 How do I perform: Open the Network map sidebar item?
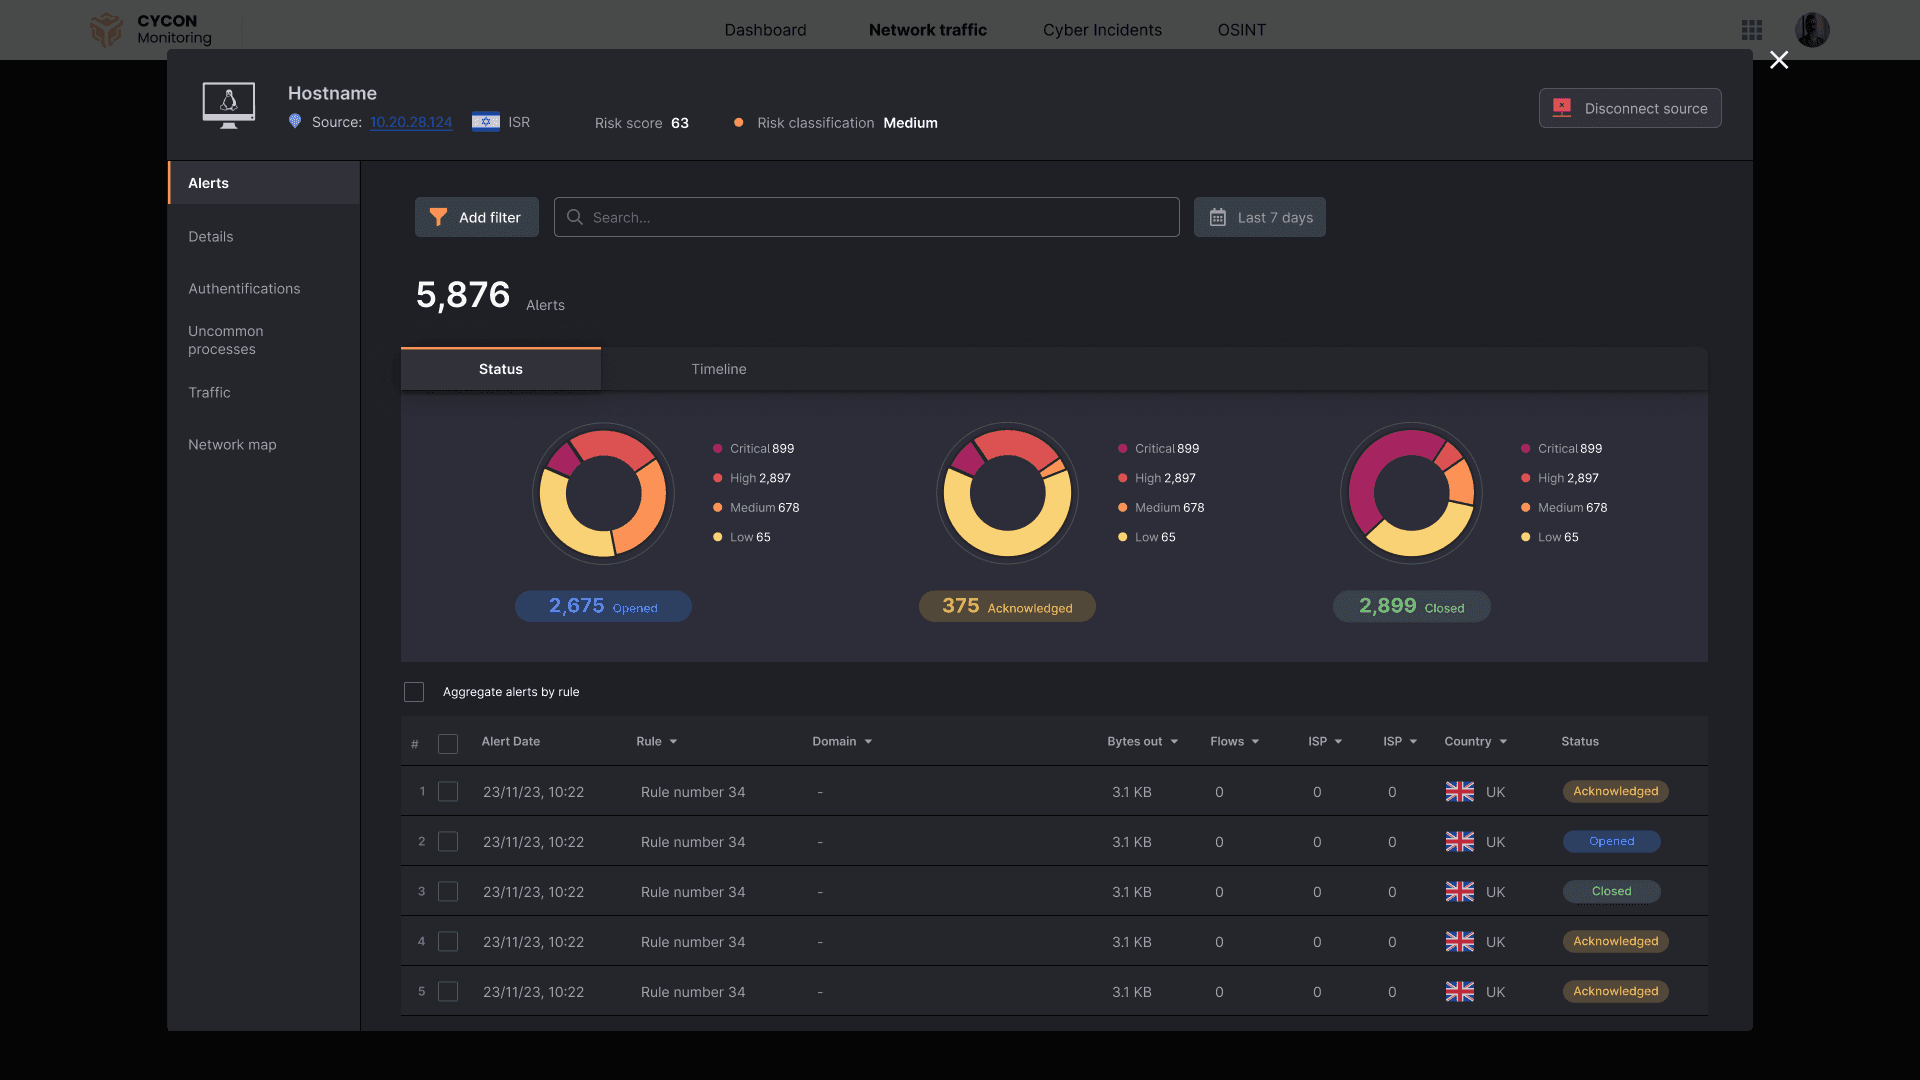(232, 444)
